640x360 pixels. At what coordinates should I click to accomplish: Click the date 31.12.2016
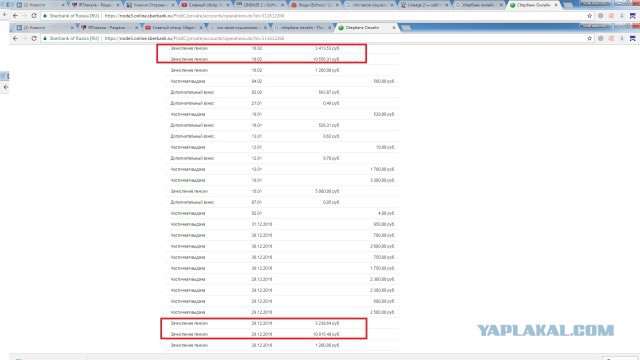click(262, 224)
